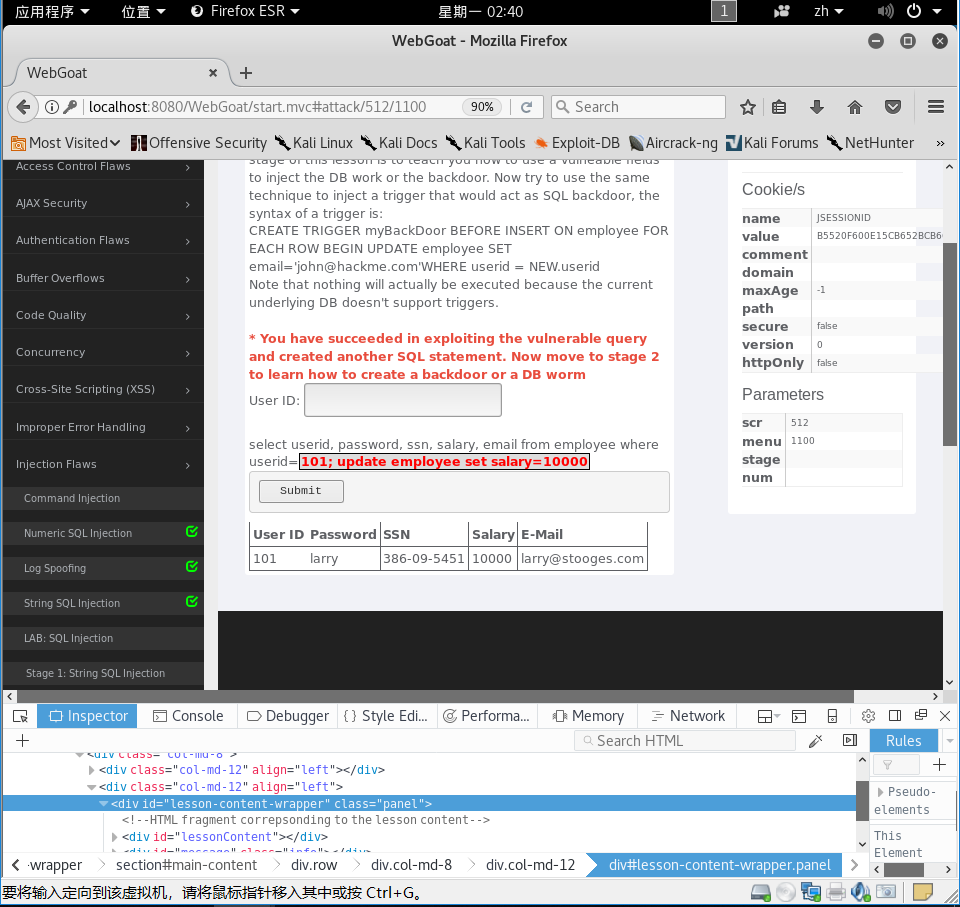Open LAB: SQL Injection lesson
Image resolution: width=960 pixels, height=907 pixels.
[x=103, y=638]
